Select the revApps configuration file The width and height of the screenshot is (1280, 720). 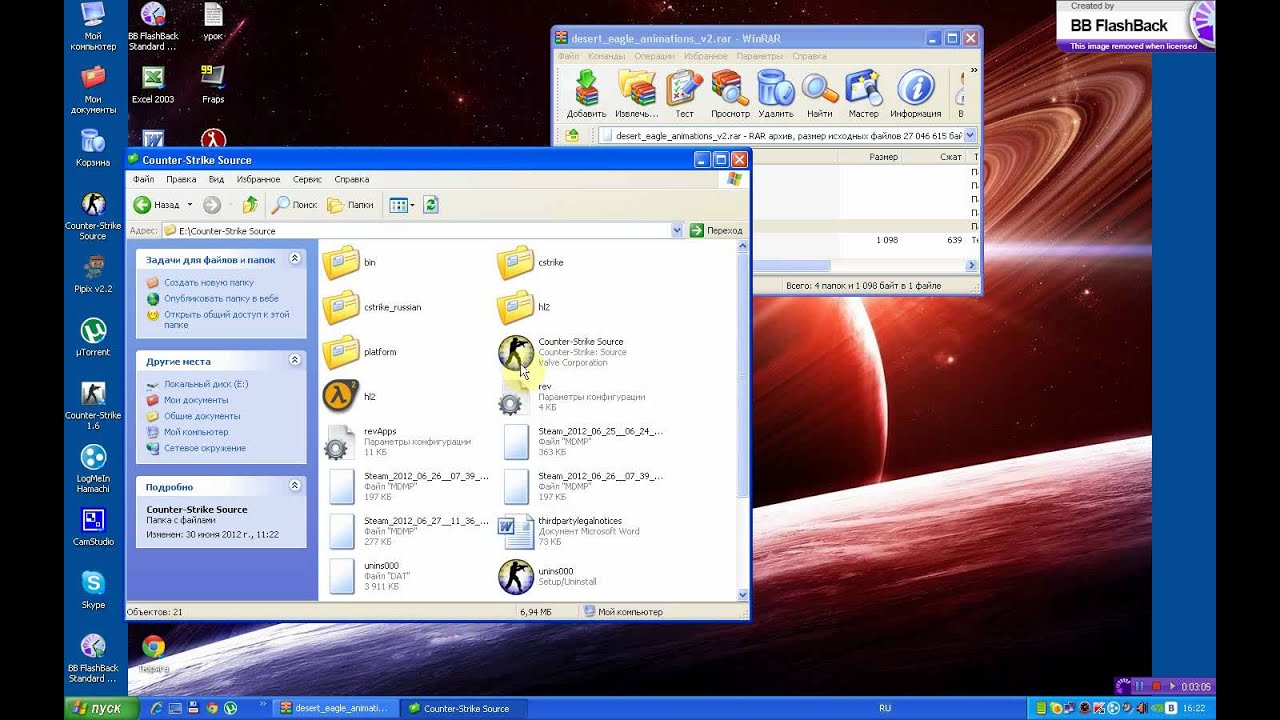click(398, 442)
